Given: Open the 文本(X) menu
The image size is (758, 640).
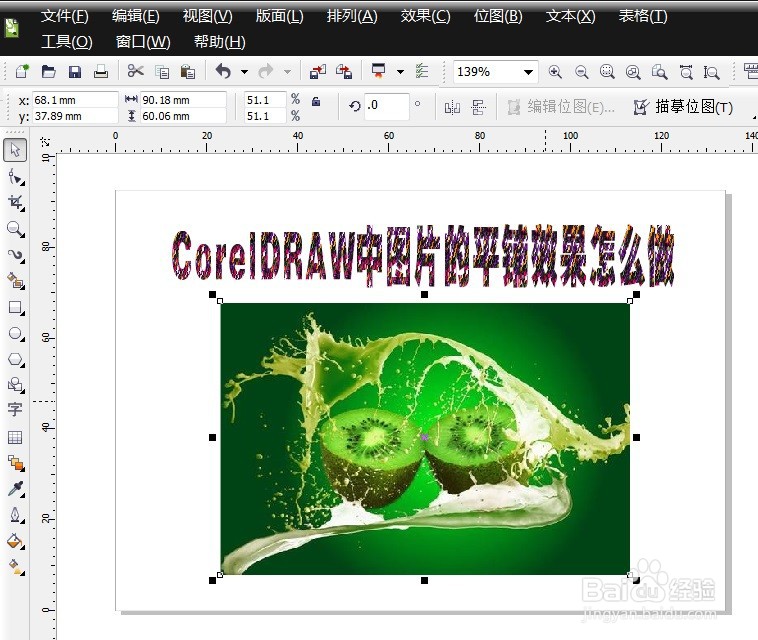Looking at the screenshot, I should (x=570, y=16).
